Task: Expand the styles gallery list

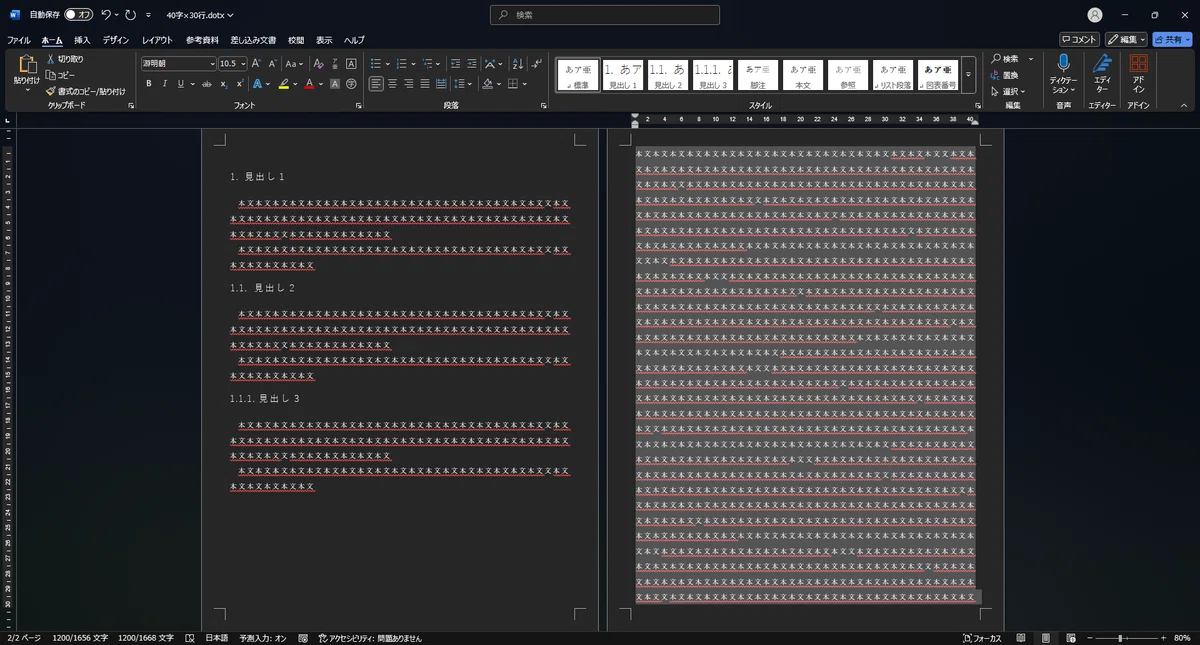Action: 968,75
